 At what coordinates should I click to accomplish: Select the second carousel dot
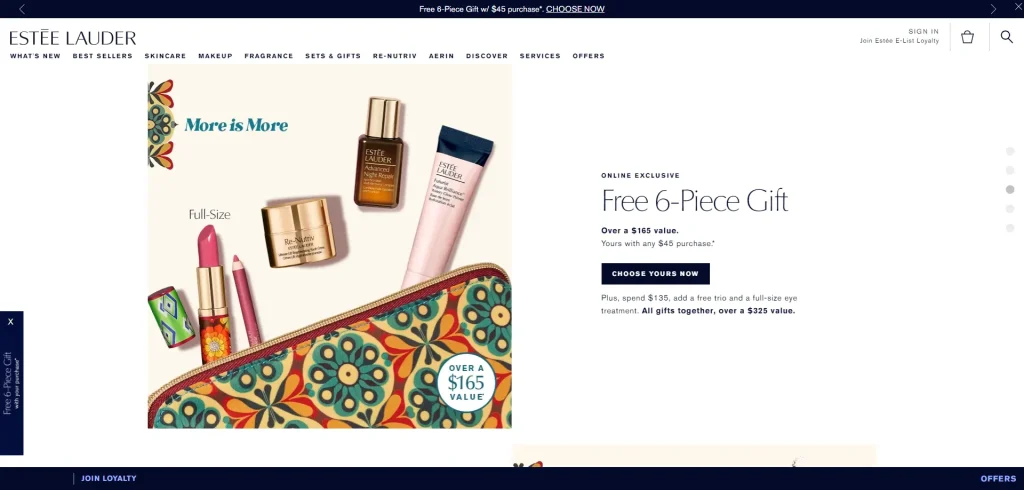[x=1010, y=171]
